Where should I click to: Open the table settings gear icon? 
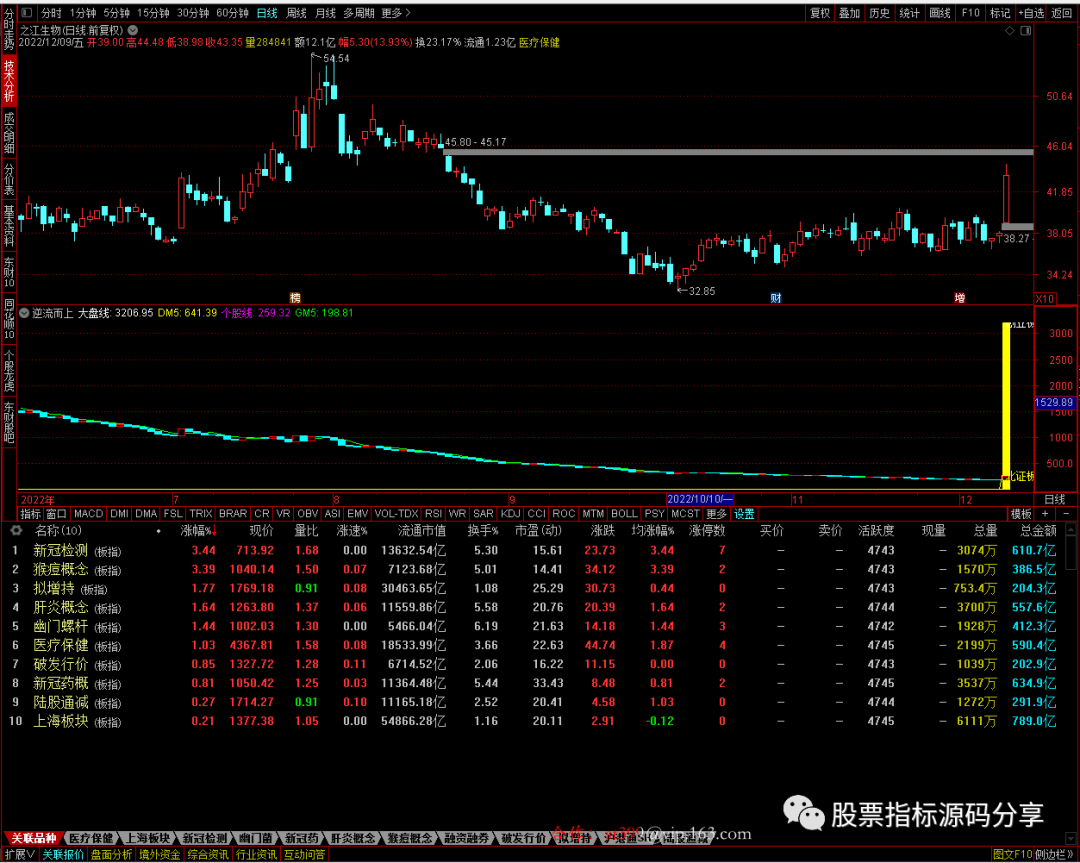coord(15,530)
